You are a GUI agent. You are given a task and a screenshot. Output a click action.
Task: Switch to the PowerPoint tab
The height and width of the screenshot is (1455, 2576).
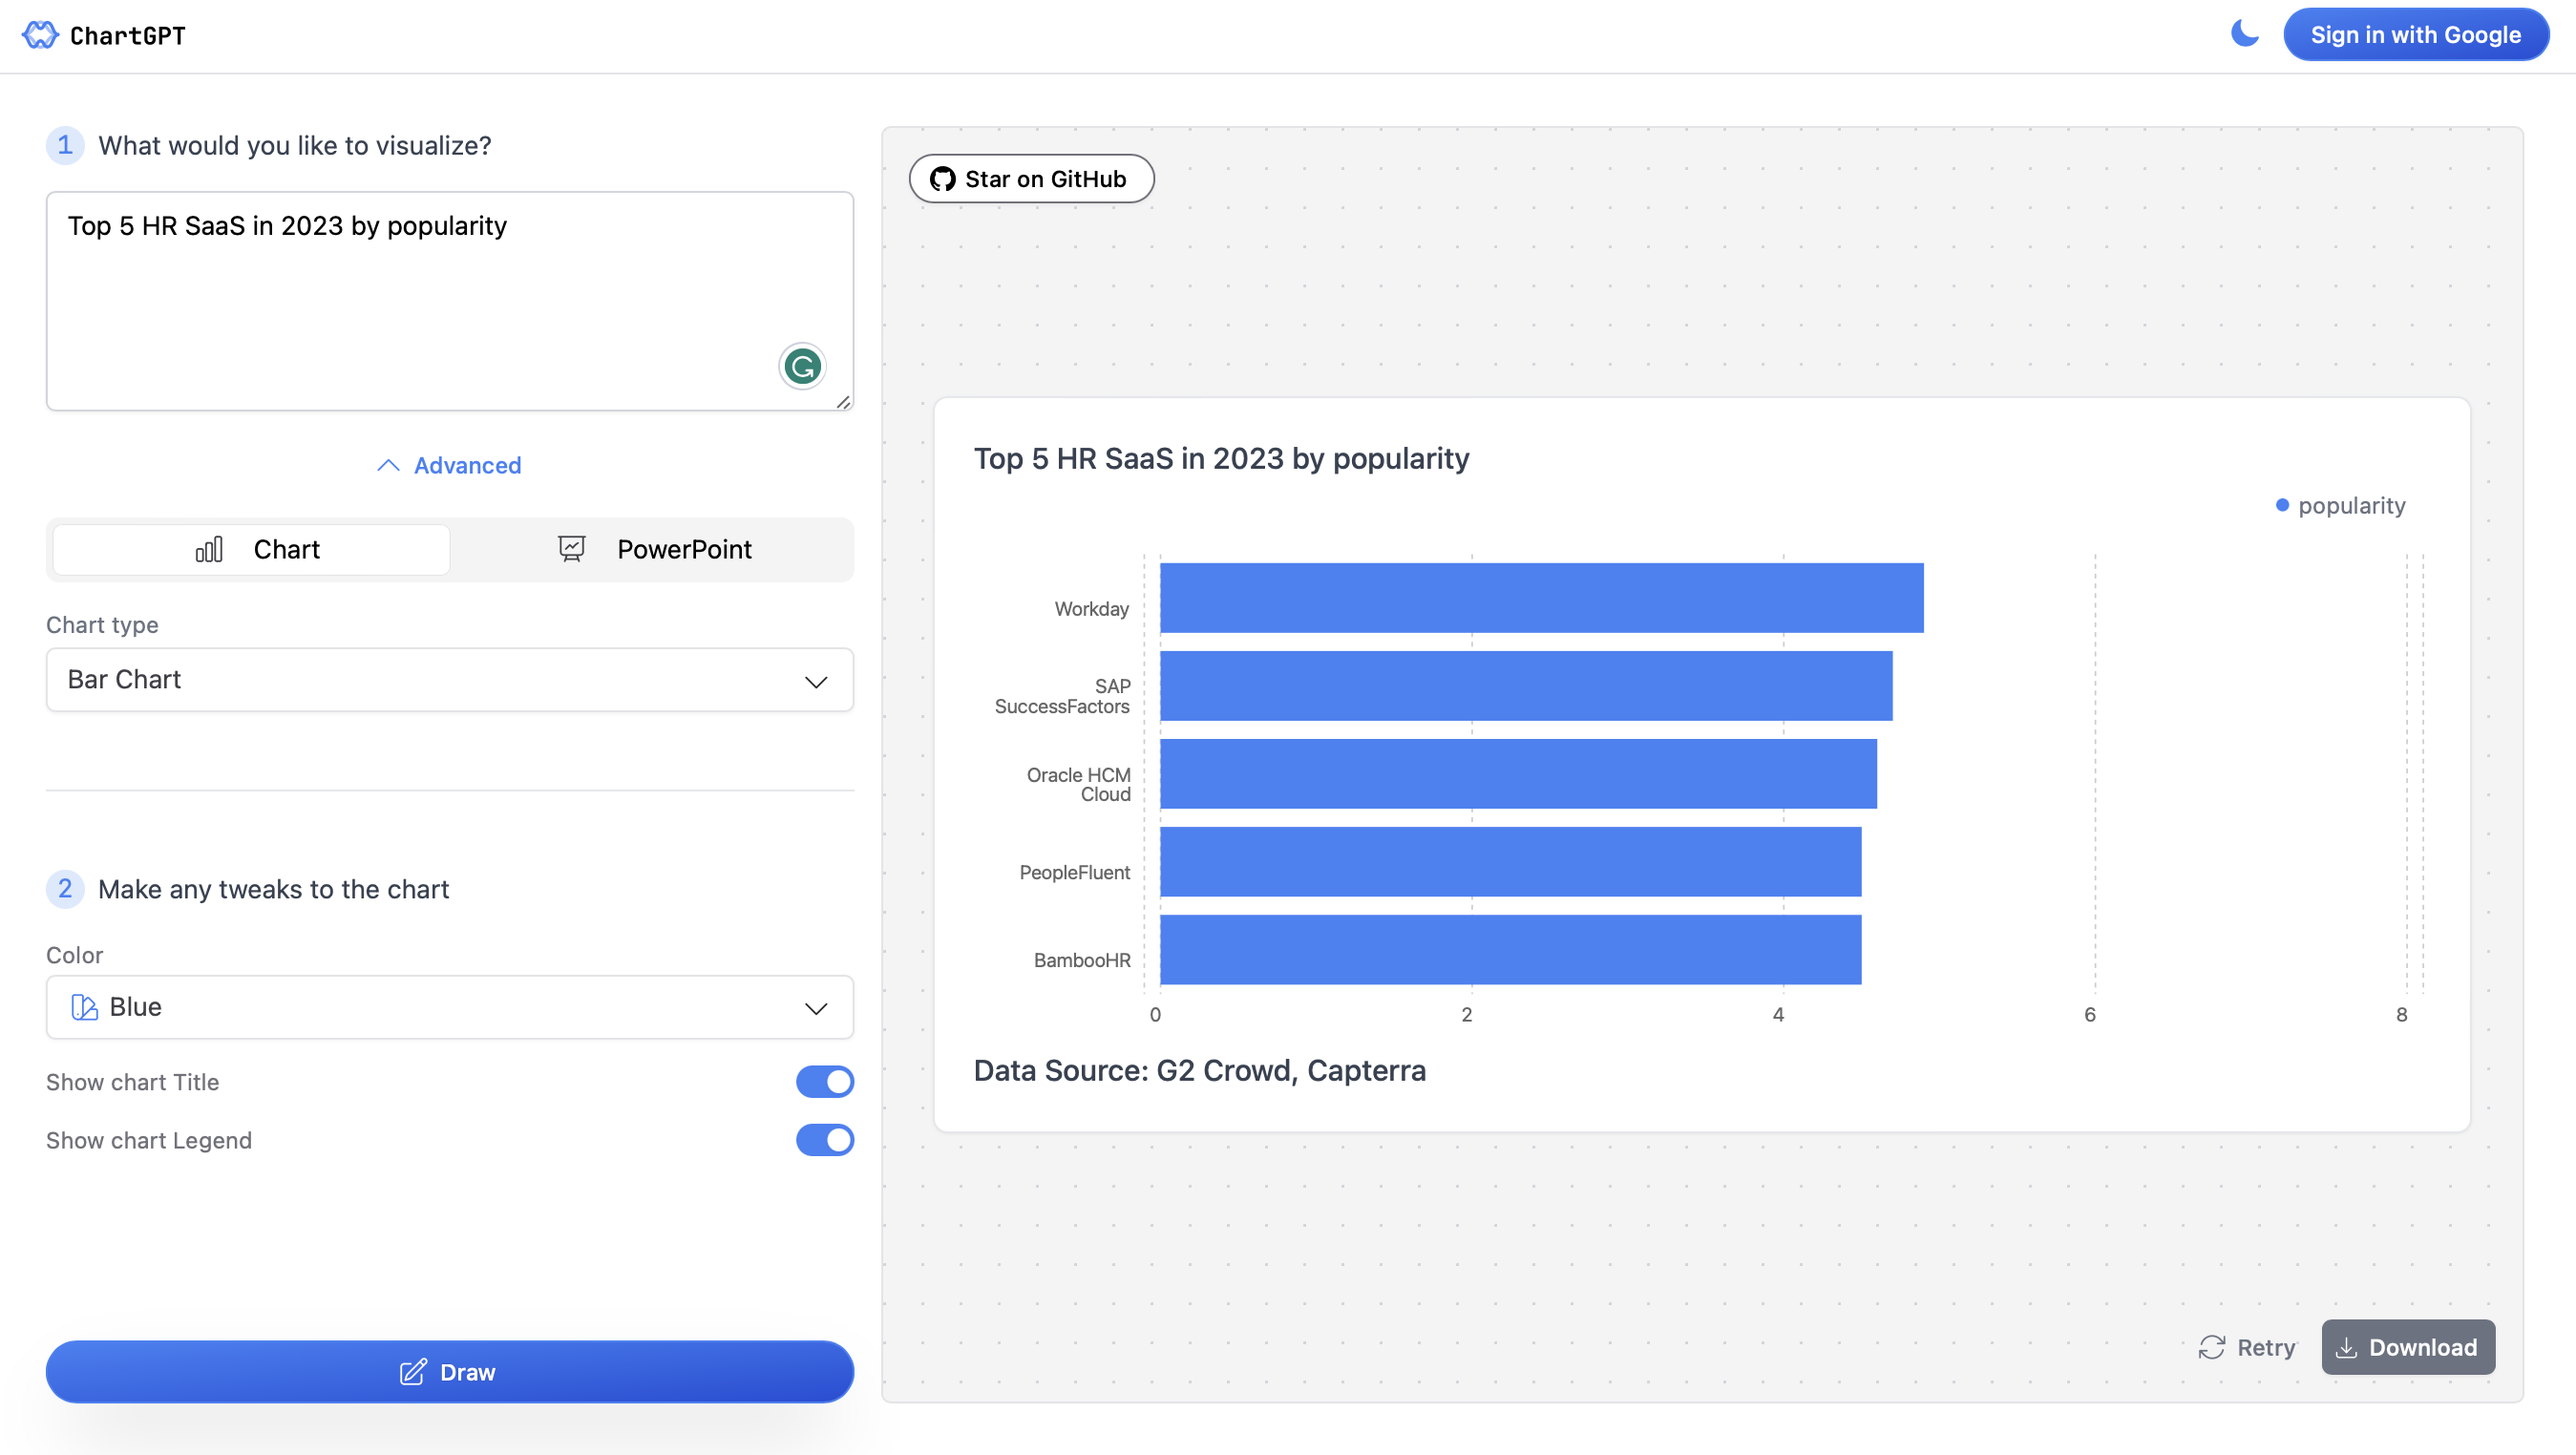coord(653,549)
